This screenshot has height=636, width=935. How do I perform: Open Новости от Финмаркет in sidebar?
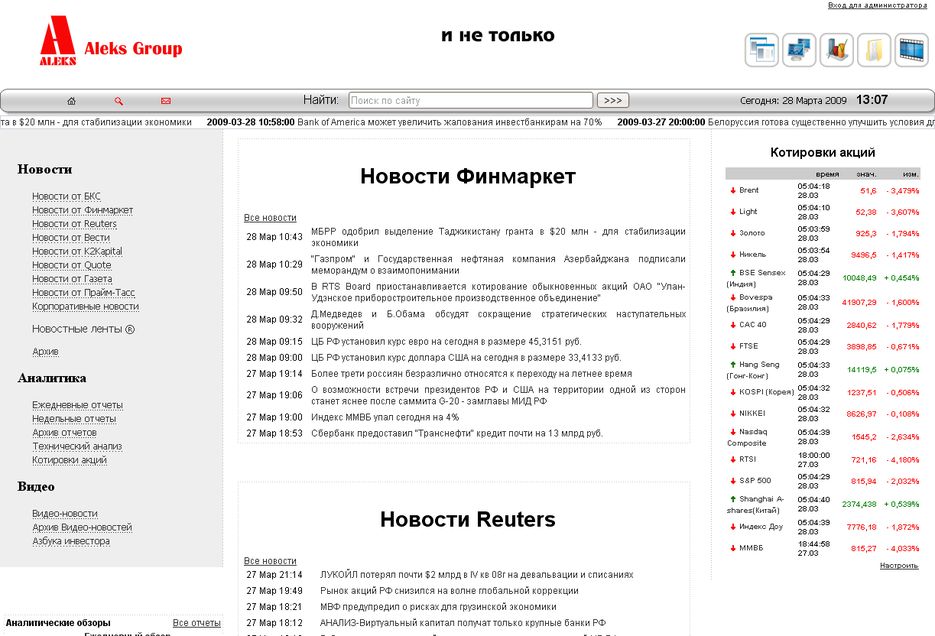tap(82, 210)
